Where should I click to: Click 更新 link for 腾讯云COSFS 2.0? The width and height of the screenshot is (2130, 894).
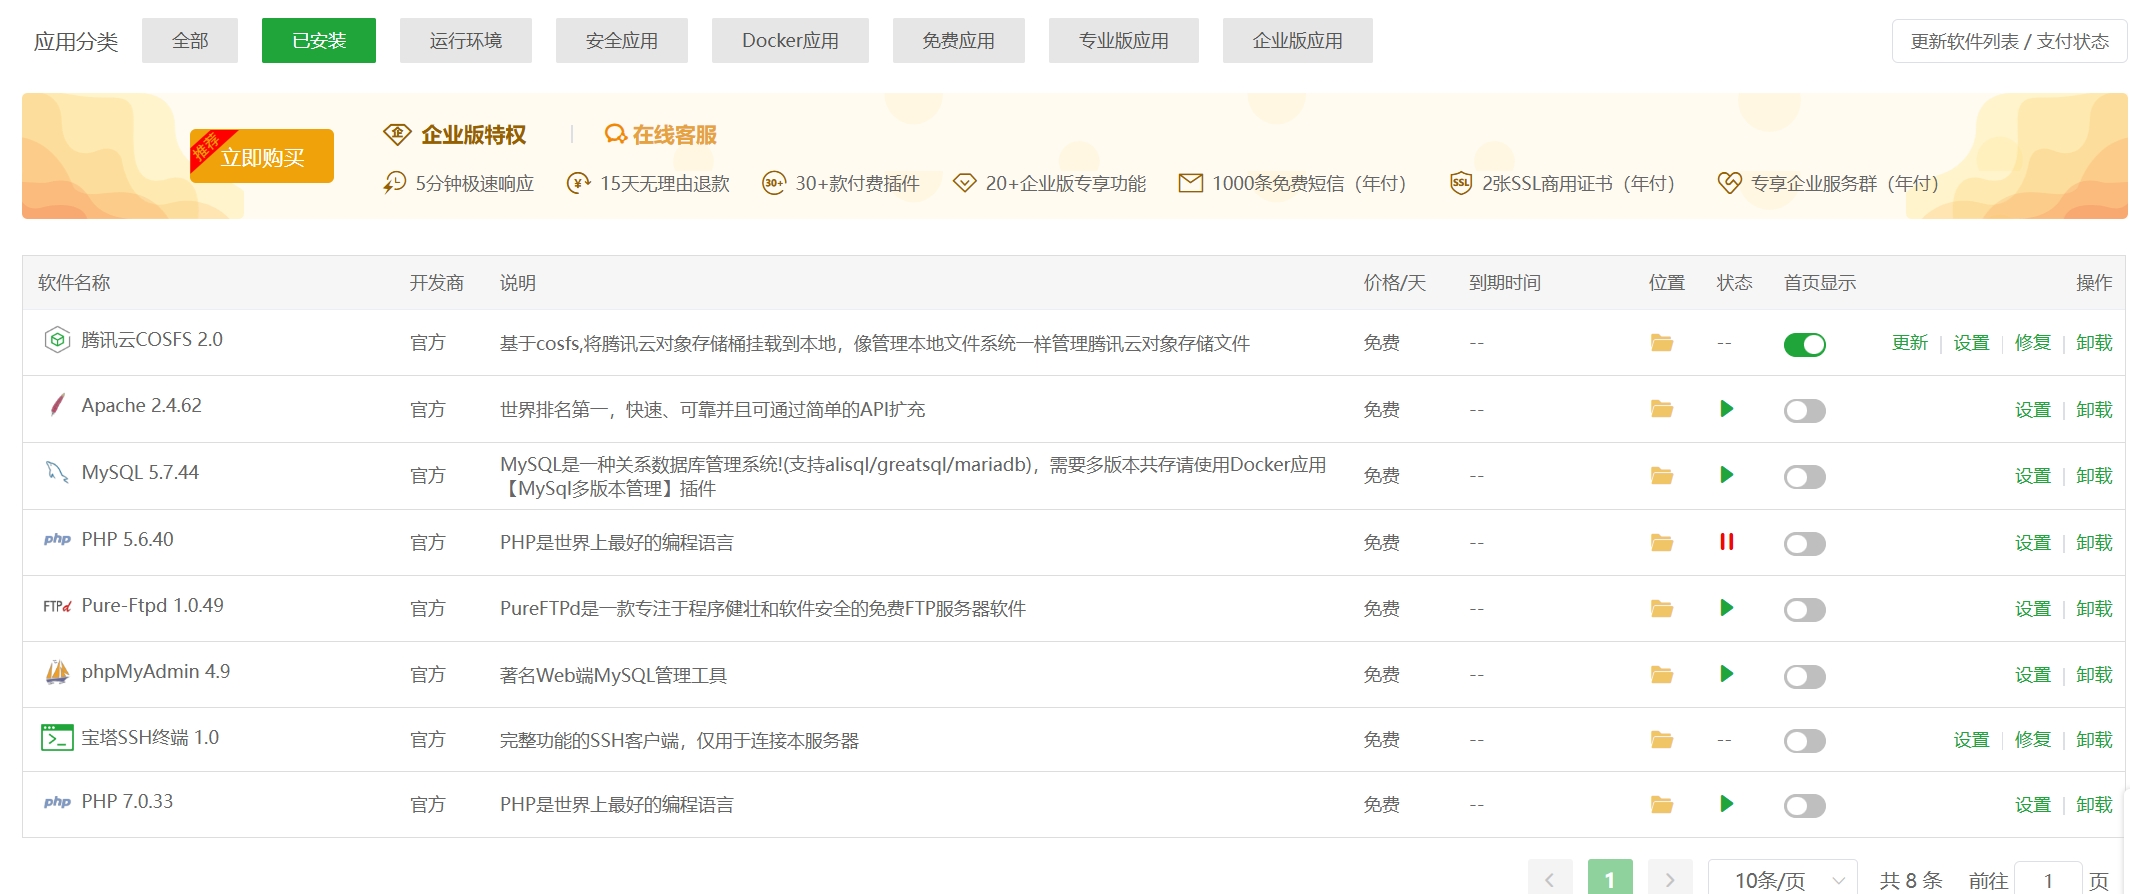pyautogui.click(x=1909, y=343)
